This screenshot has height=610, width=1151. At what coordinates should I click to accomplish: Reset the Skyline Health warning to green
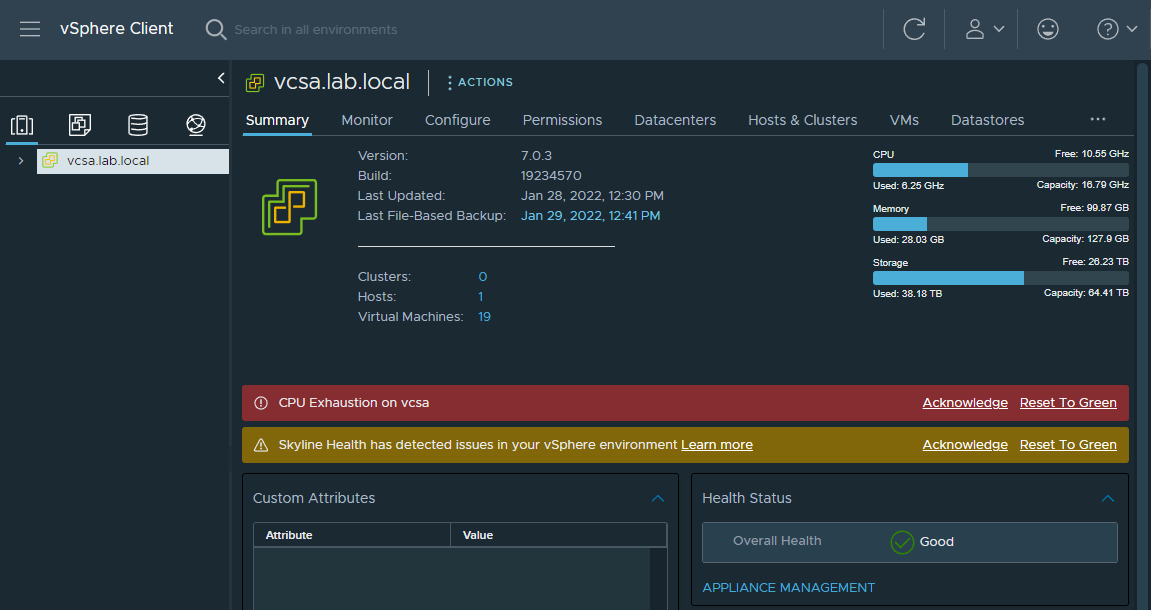[x=1068, y=445]
